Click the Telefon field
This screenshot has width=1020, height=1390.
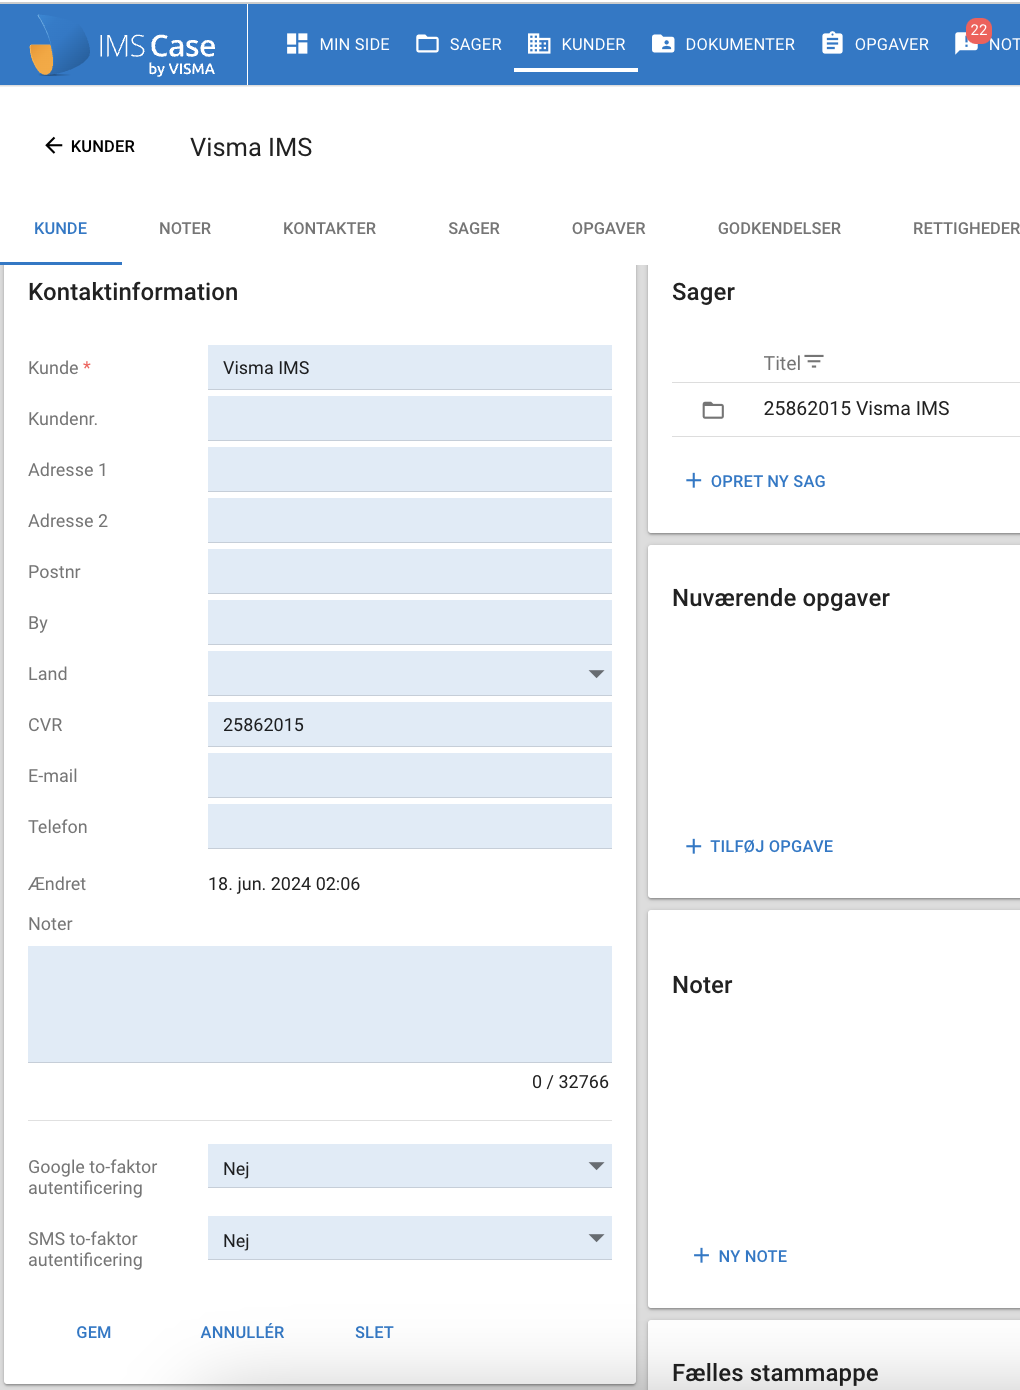pos(410,826)
